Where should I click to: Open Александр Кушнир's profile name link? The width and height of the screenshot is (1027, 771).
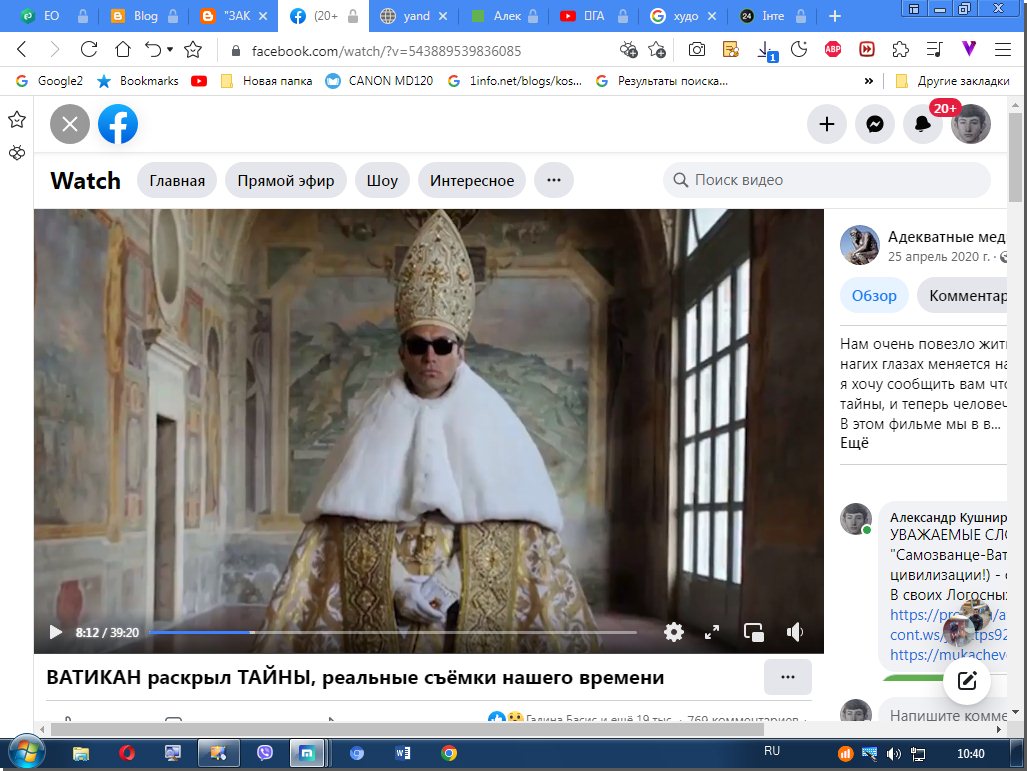pos(948,517)
